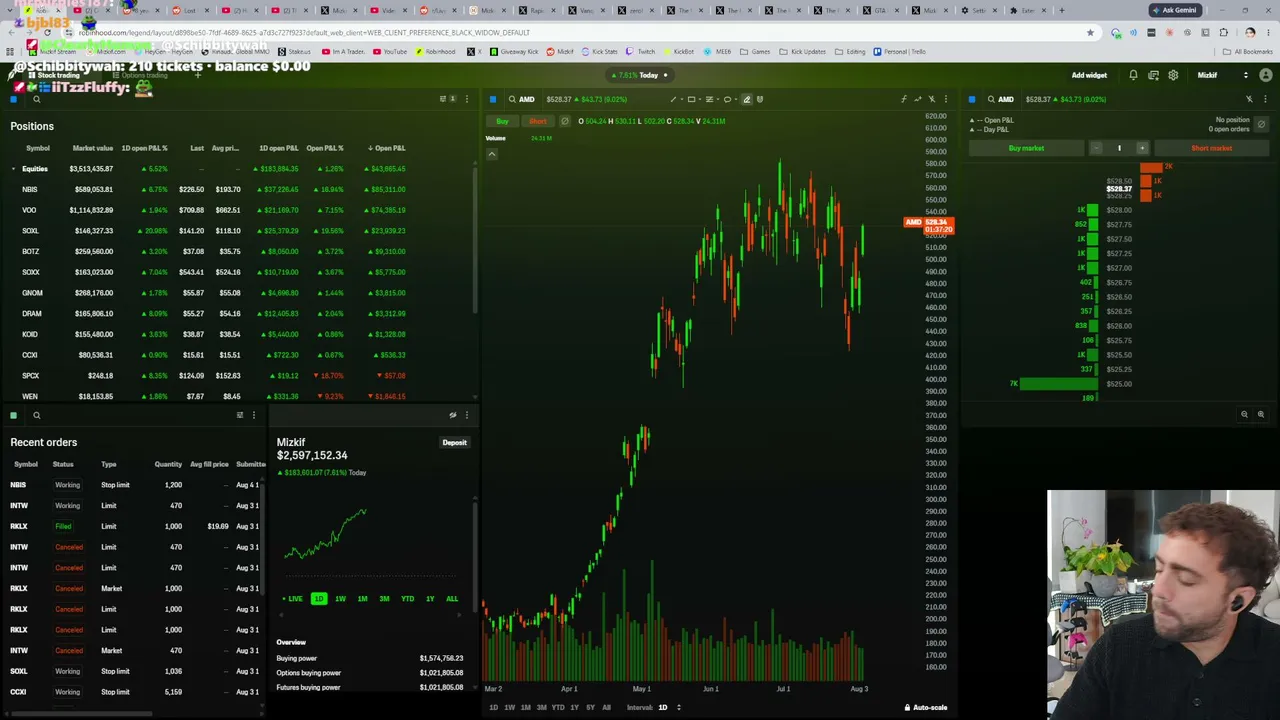The height and width of the screenshot is (720, 1280).
Task: Switch to the Stock trading layout tab
Action: coord(54,75)
